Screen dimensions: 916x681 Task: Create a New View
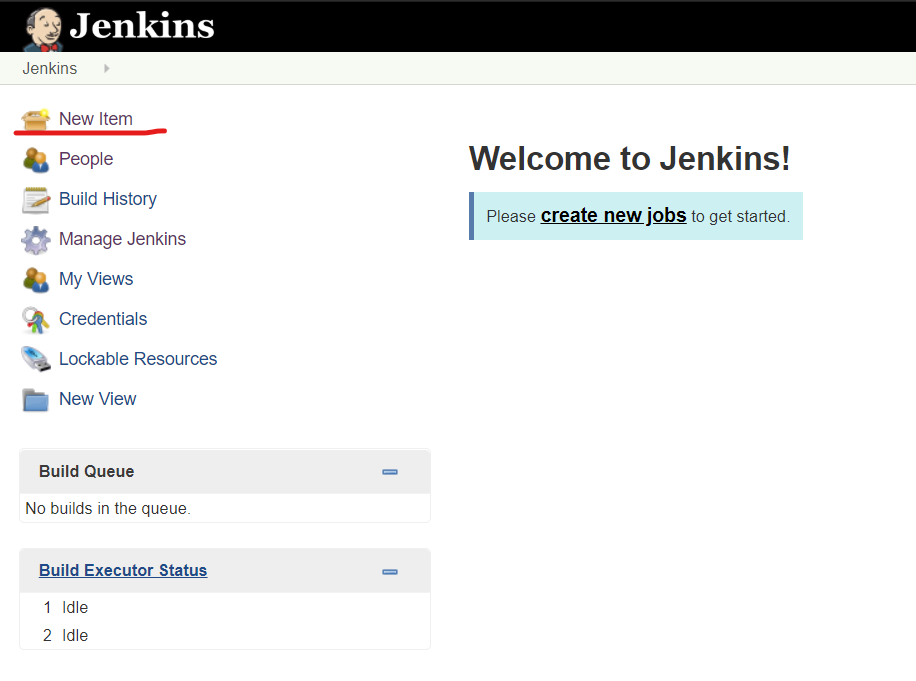click(x=98, y=399)
